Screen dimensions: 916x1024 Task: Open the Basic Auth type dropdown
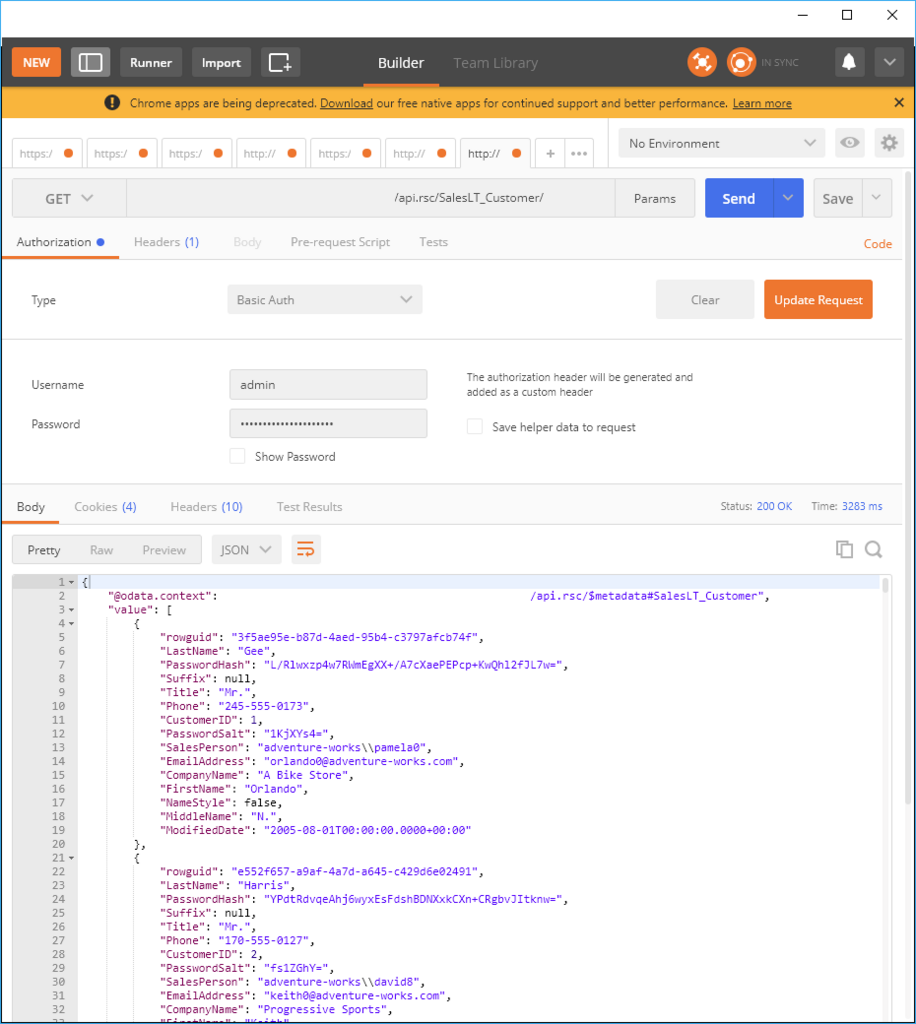324,300
